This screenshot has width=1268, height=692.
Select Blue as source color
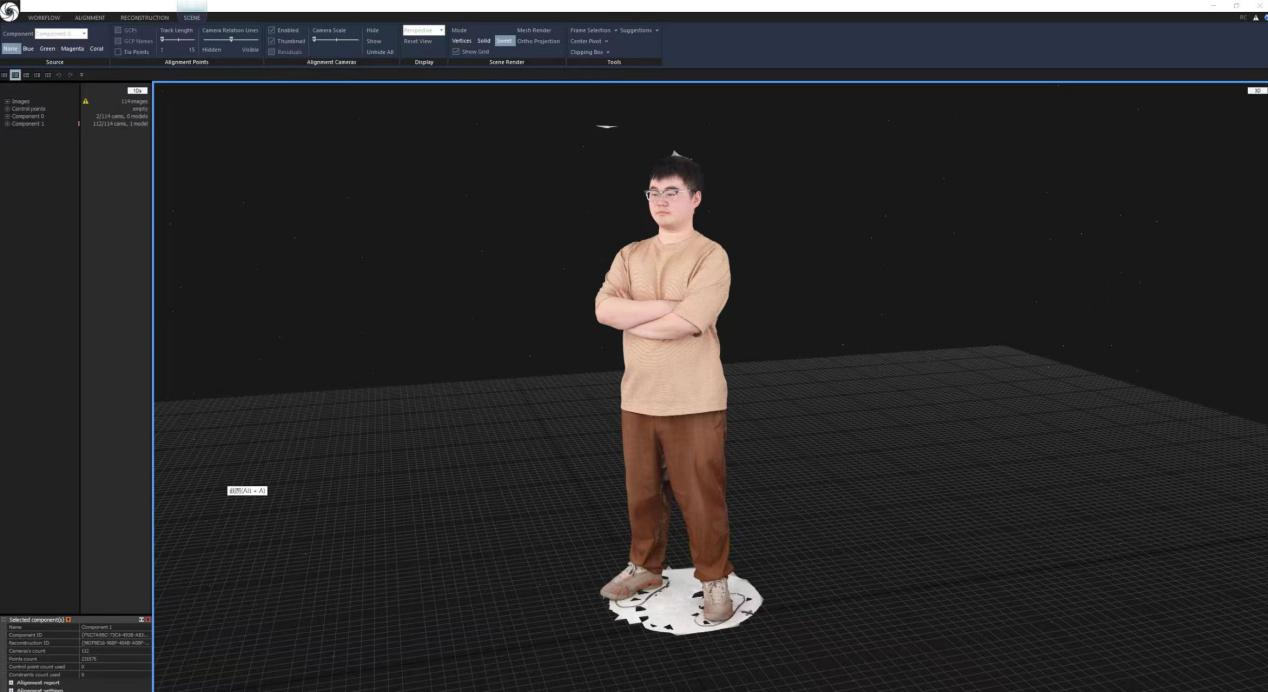[28, 48]
